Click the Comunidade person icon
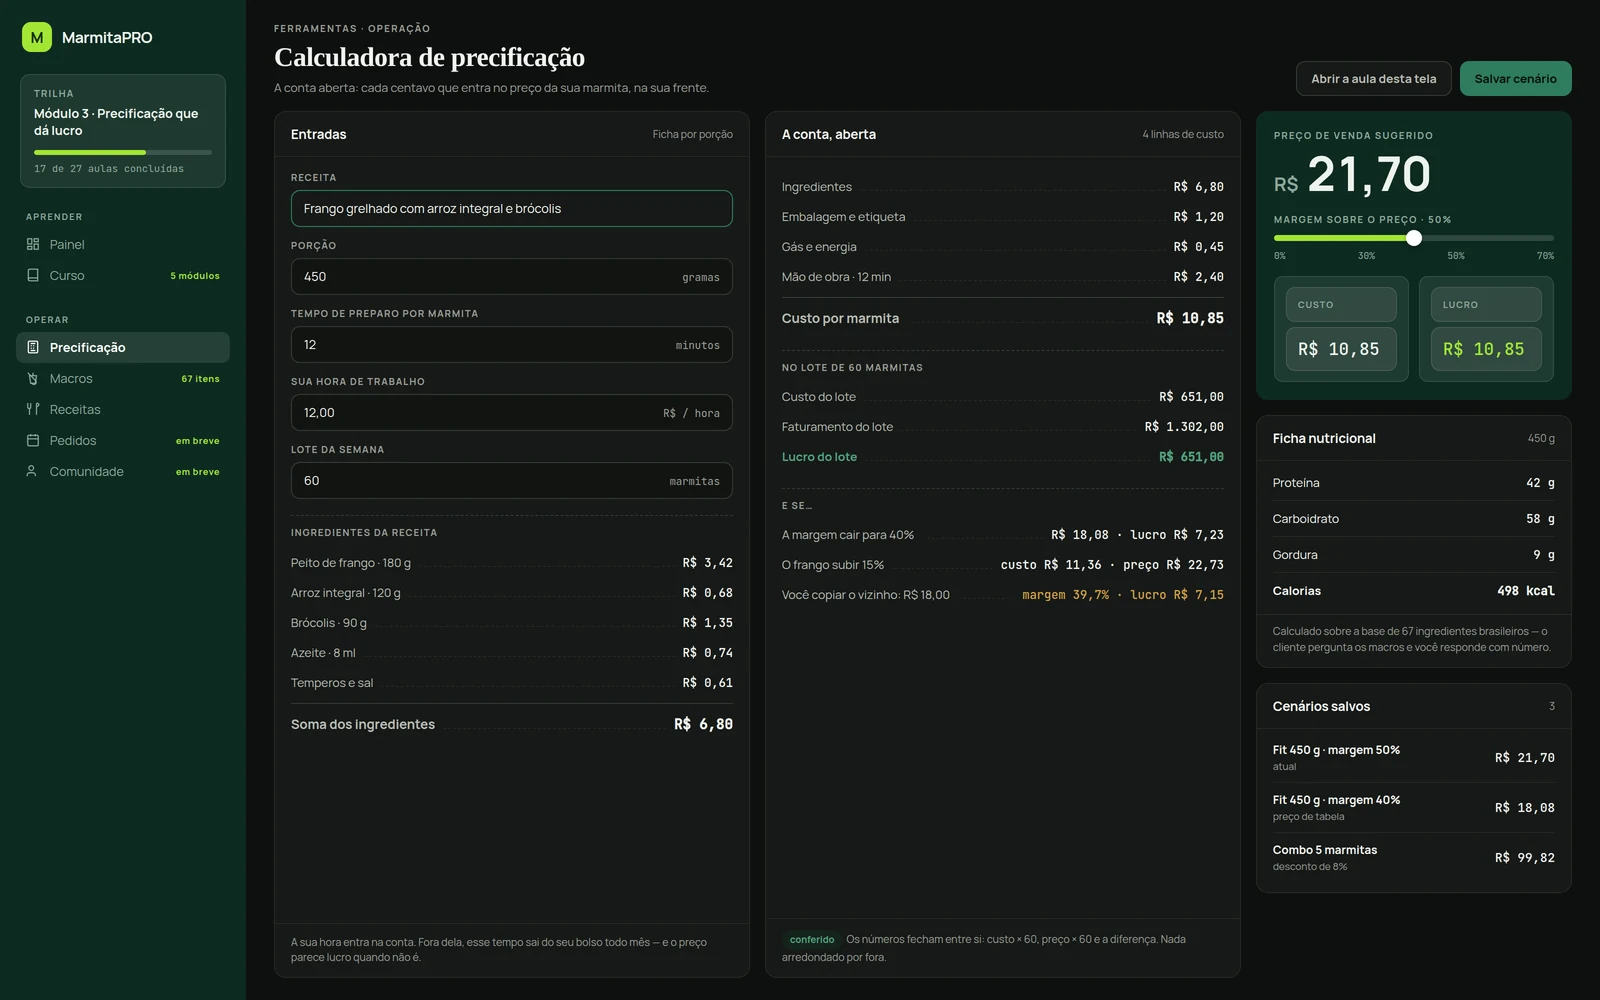 (x=33, y=471)
